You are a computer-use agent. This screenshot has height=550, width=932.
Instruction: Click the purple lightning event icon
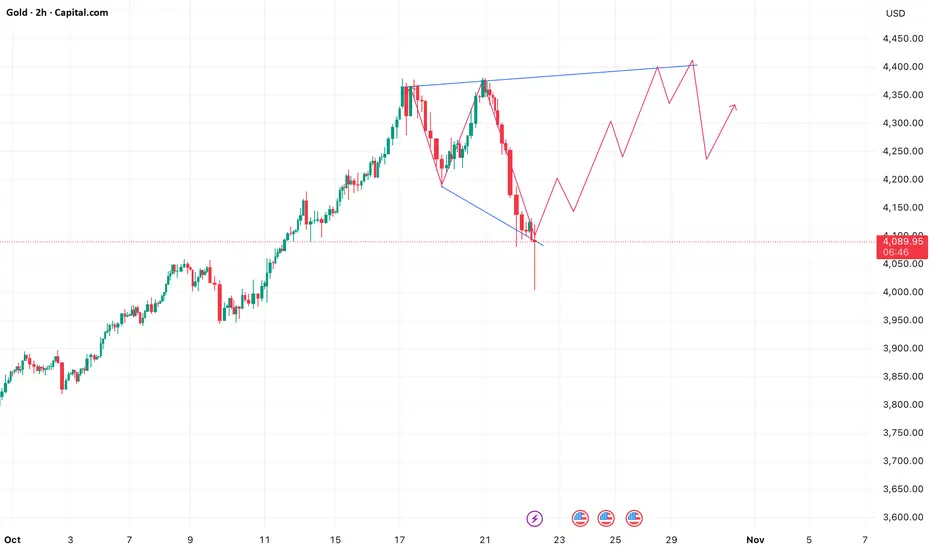[534, 518]
